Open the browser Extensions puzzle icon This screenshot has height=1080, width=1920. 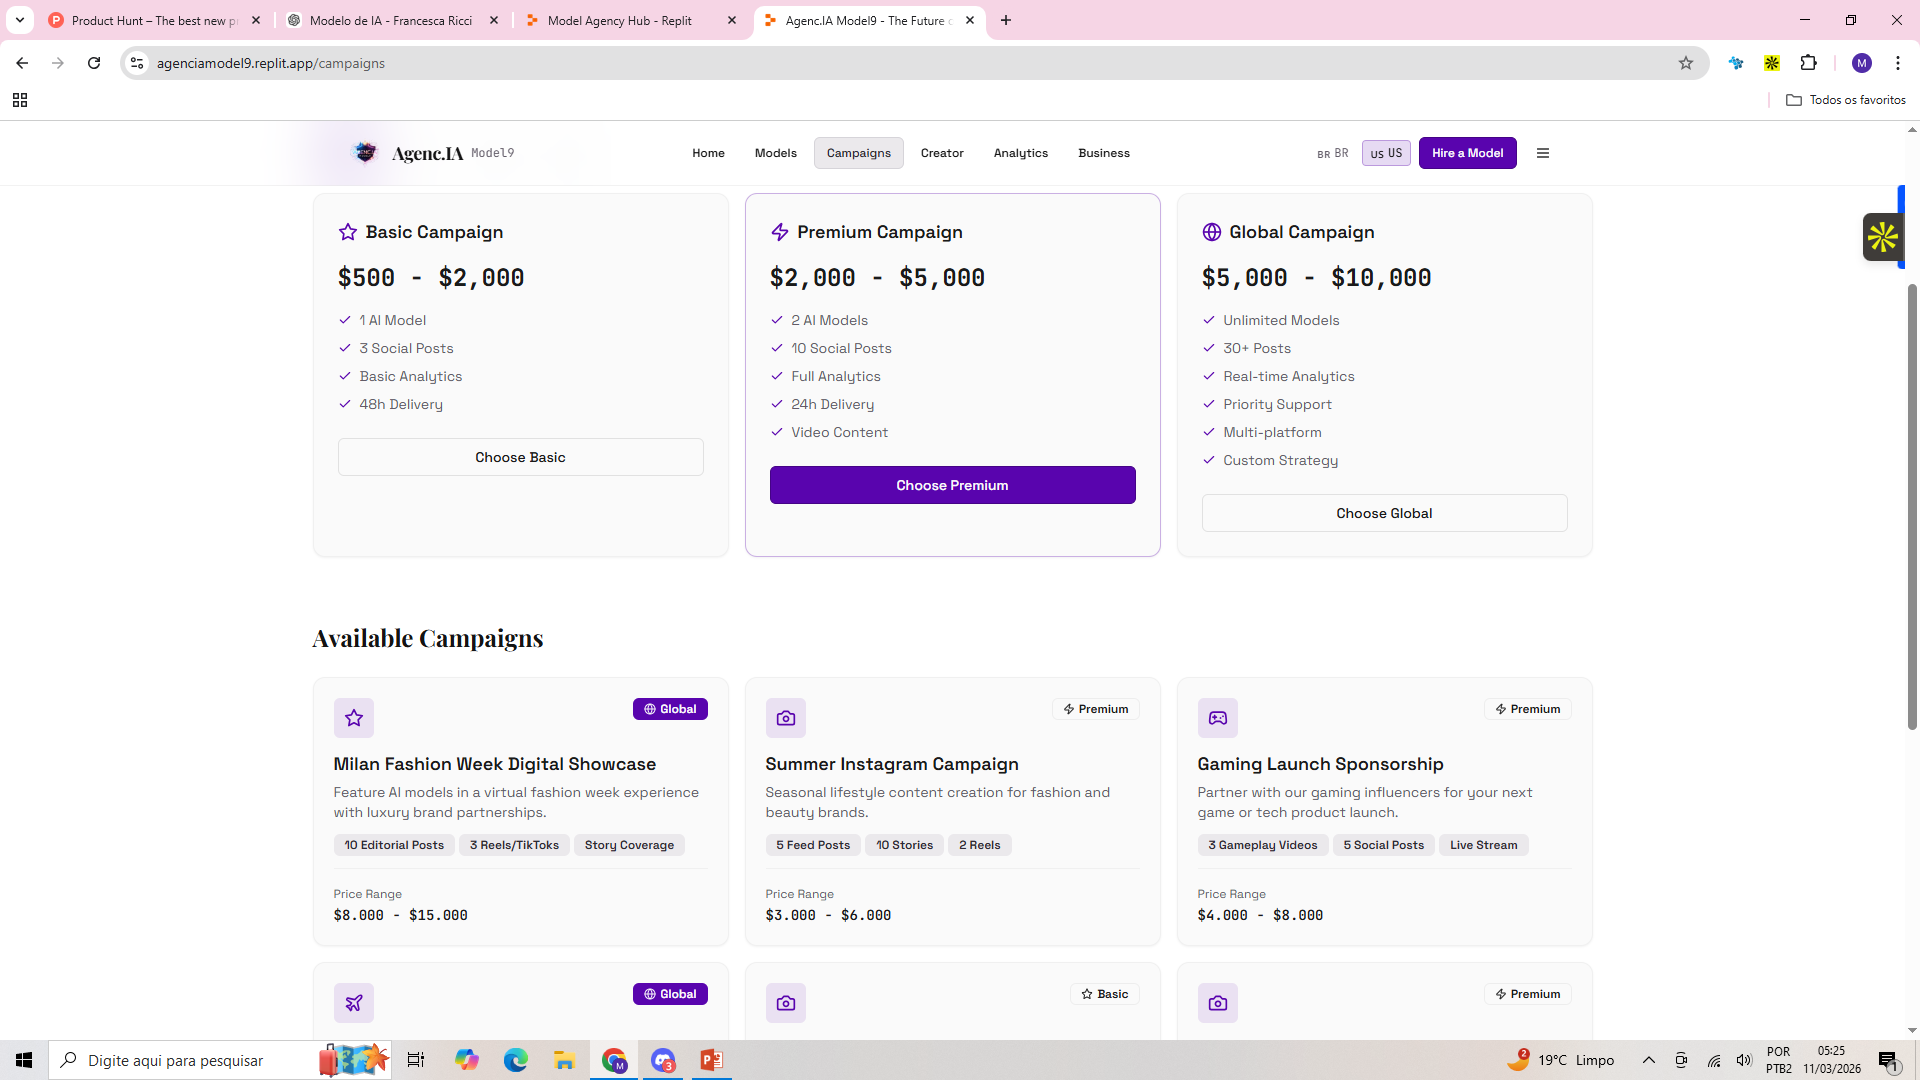pos(1808,63)
